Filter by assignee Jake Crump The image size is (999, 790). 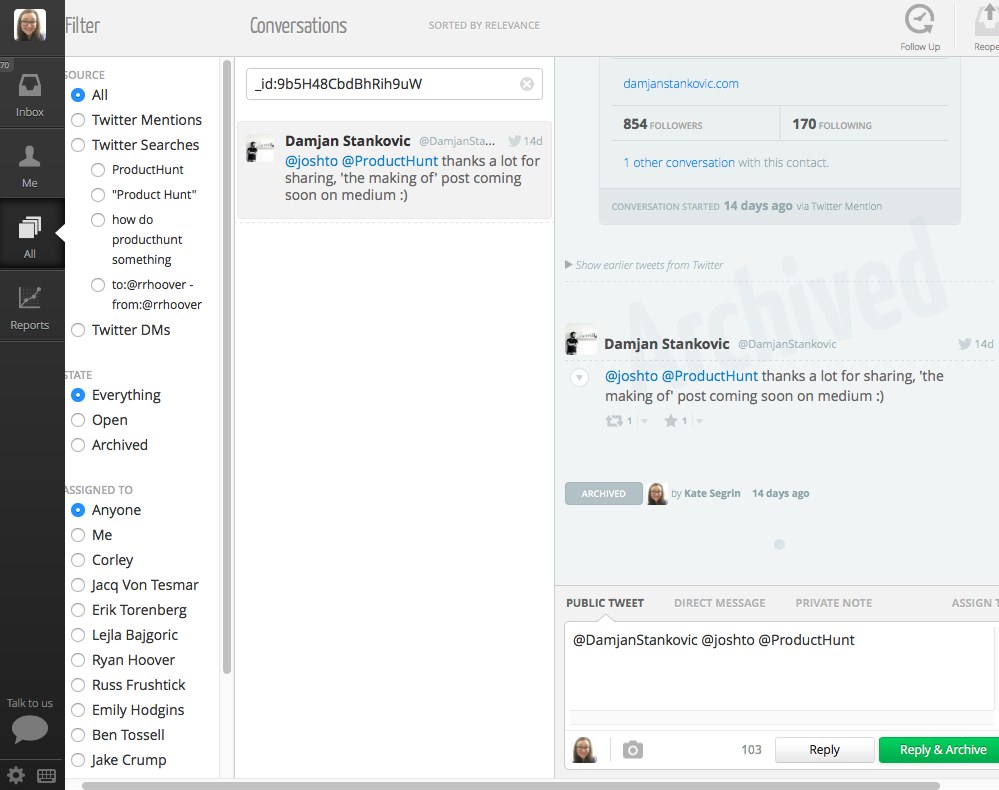coord(78,759)
